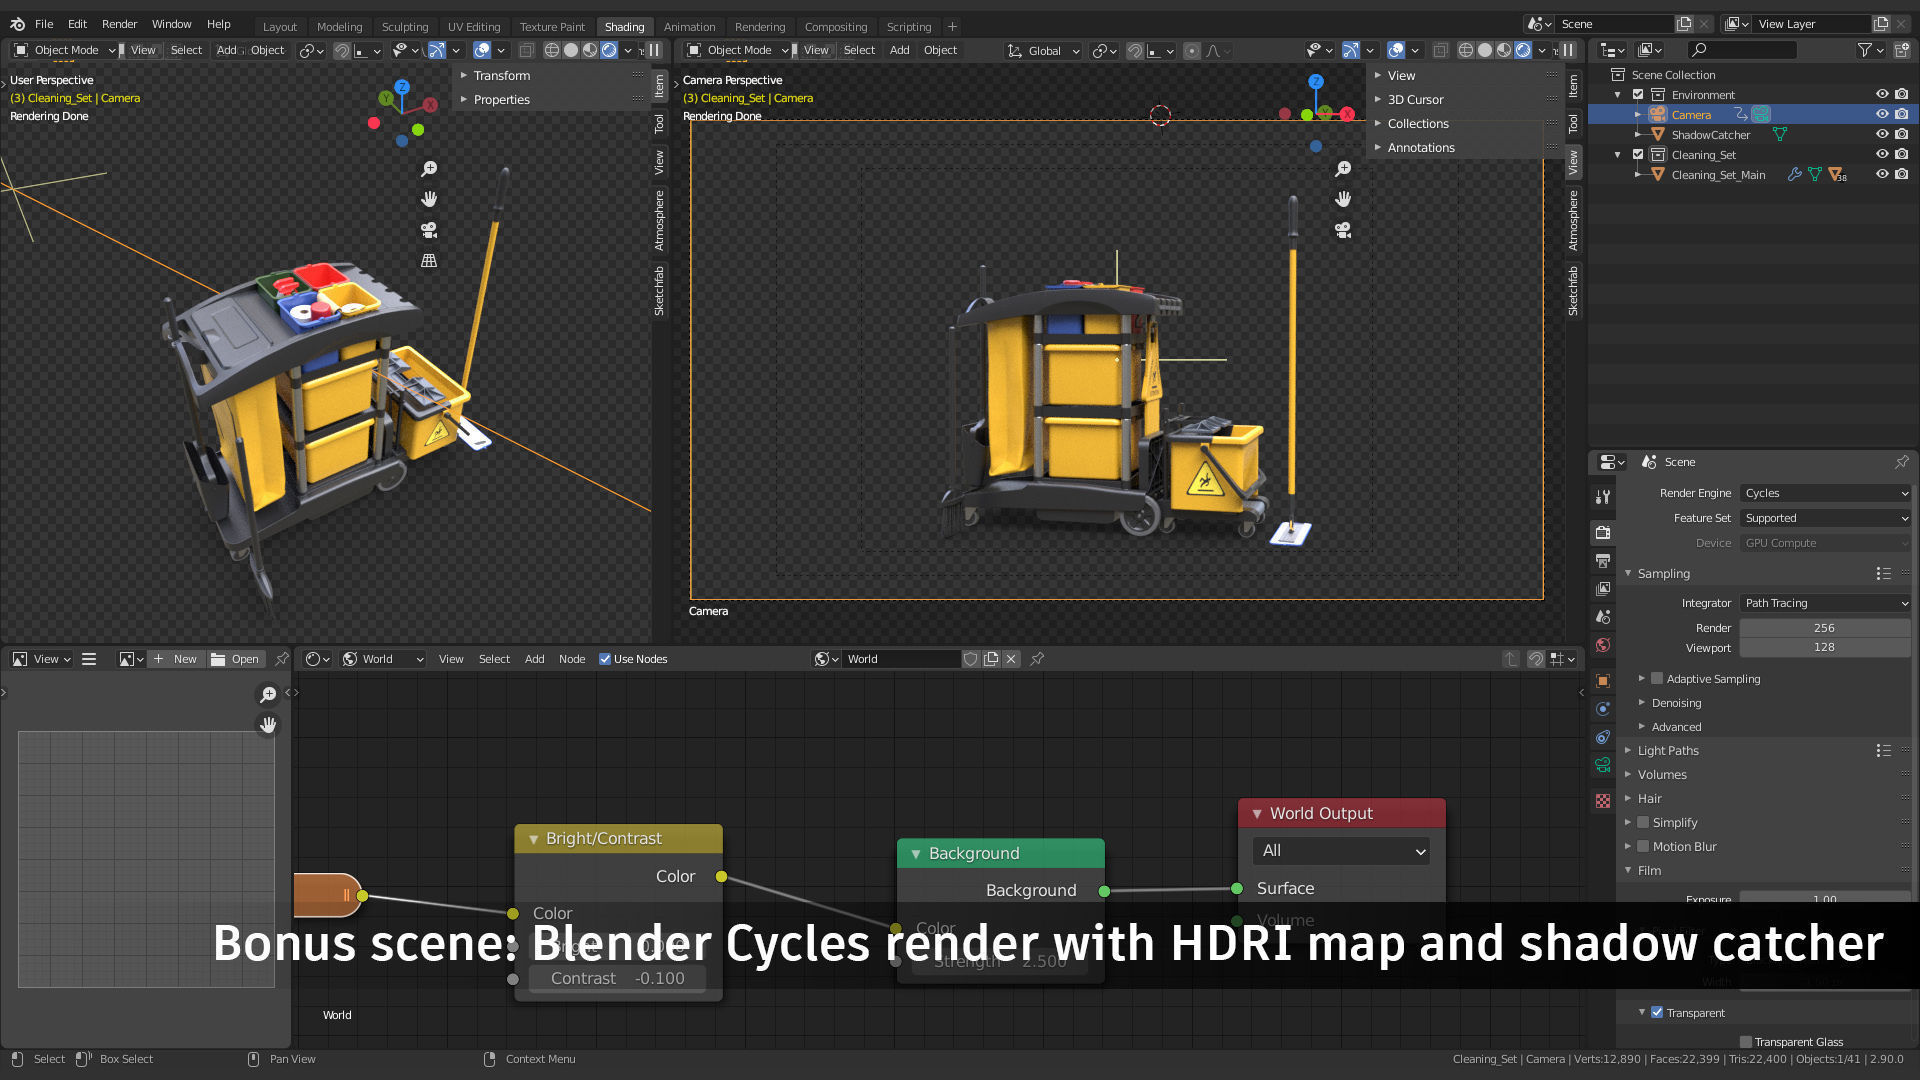Toggle Use Nodes checkbox

pos(605,659)
